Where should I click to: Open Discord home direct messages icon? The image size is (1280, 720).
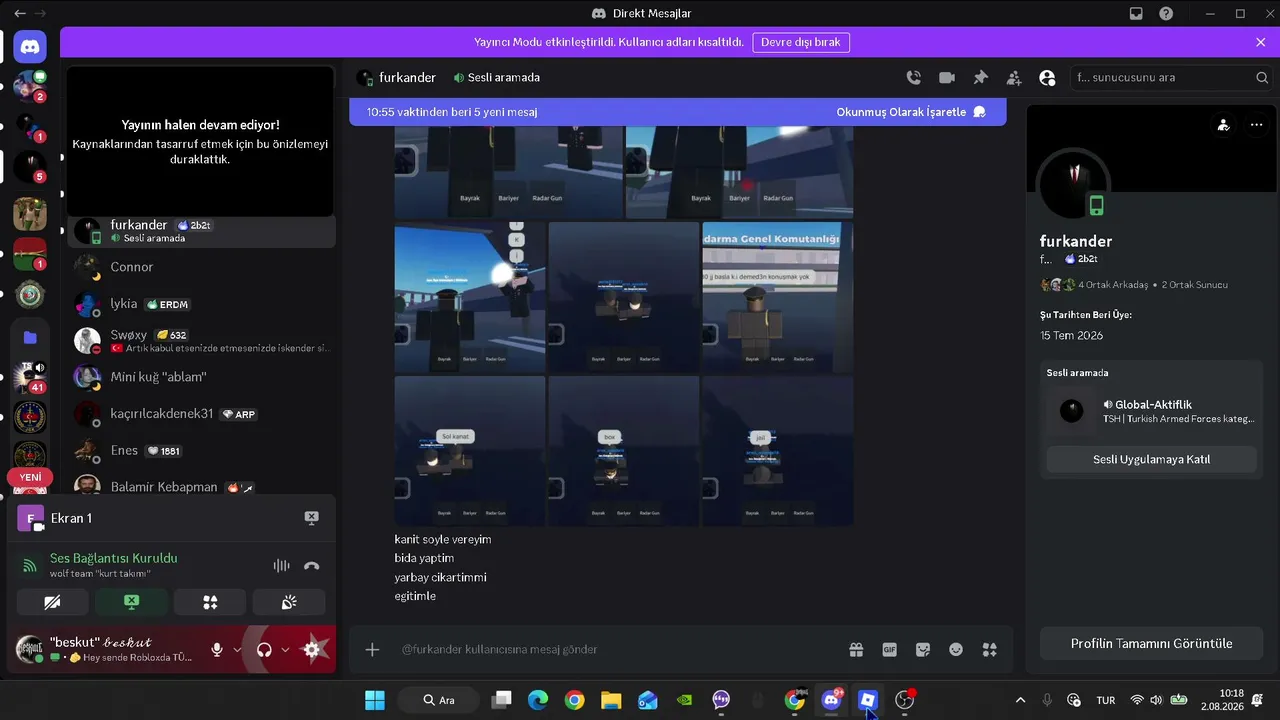pyautogui.click(x=30, y=46)
